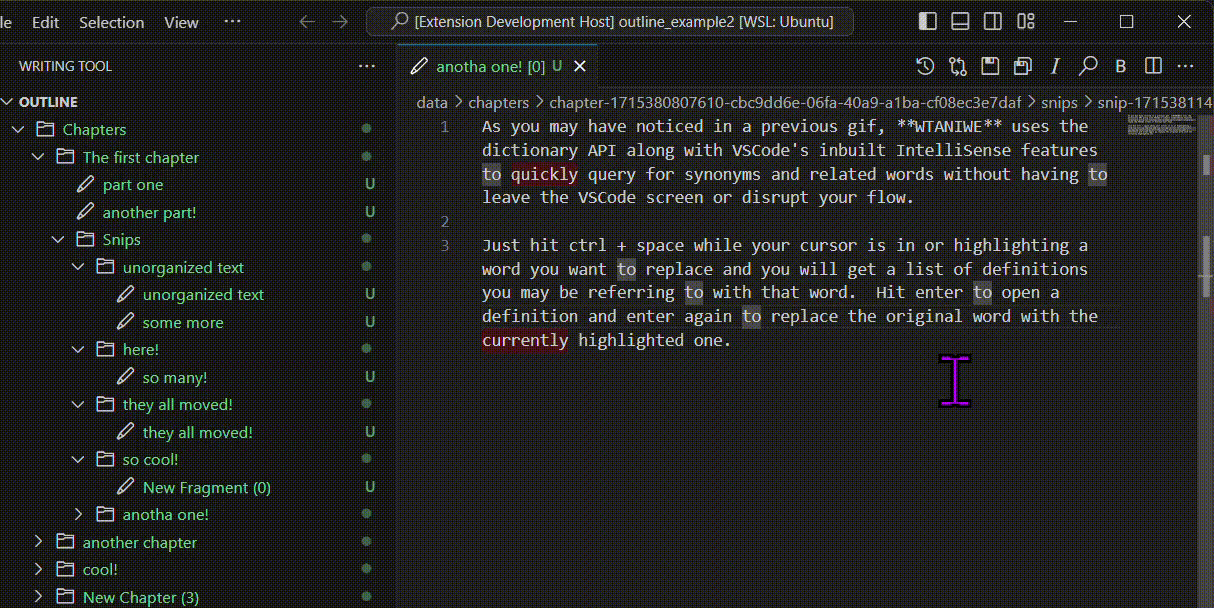Image resolution: width=1214 pixels, height=608 pixels.
Task: Click the folder icon of another chapter
Action: 65,542
